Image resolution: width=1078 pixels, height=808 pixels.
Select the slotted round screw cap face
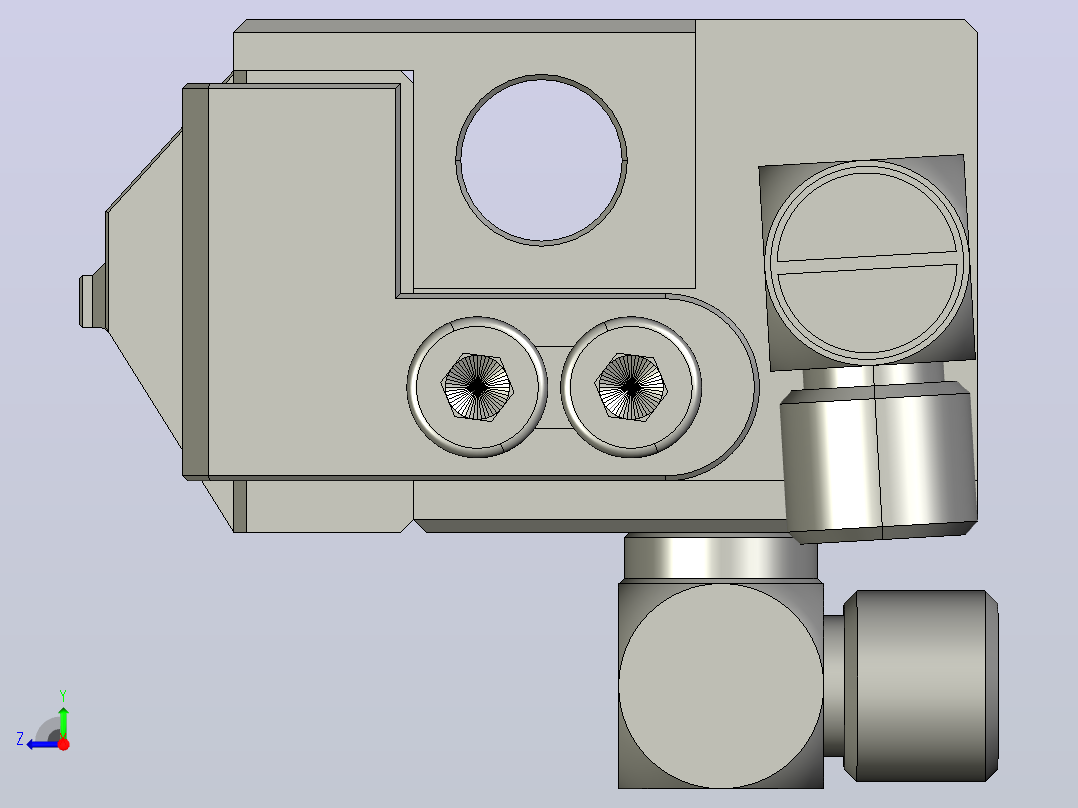coord(867,261)
